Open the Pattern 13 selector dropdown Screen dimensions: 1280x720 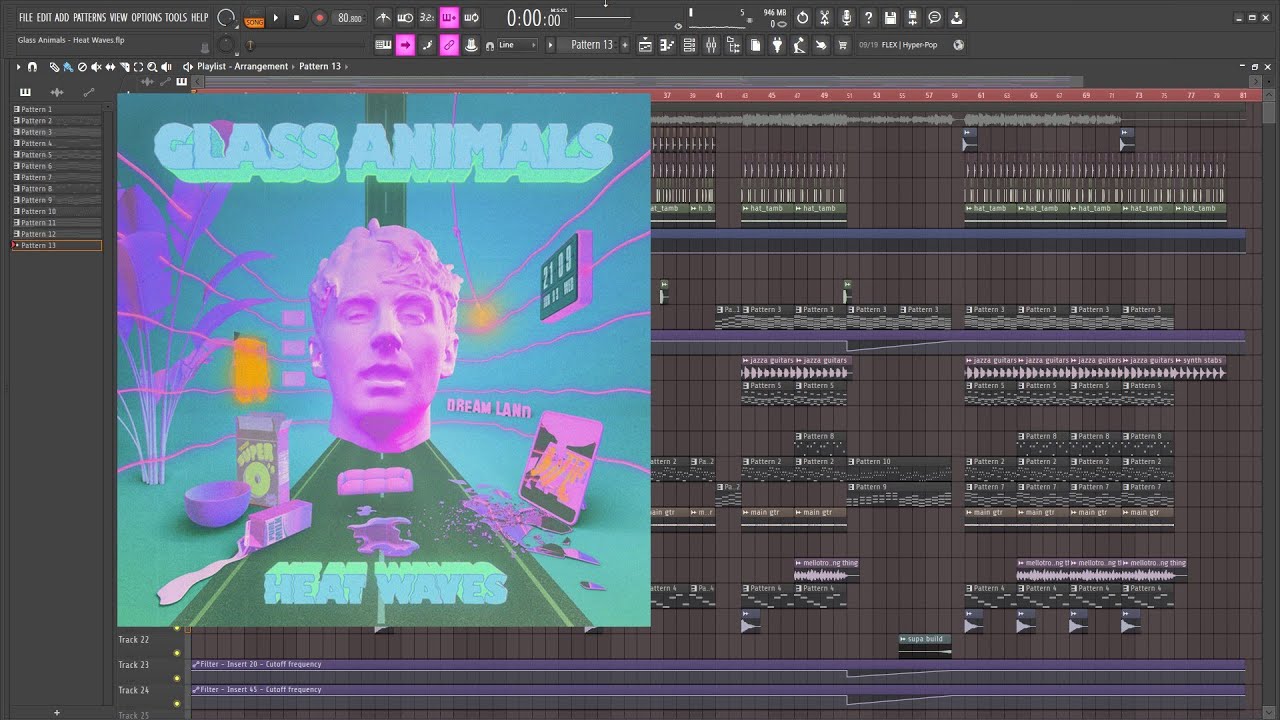point(592,45)
